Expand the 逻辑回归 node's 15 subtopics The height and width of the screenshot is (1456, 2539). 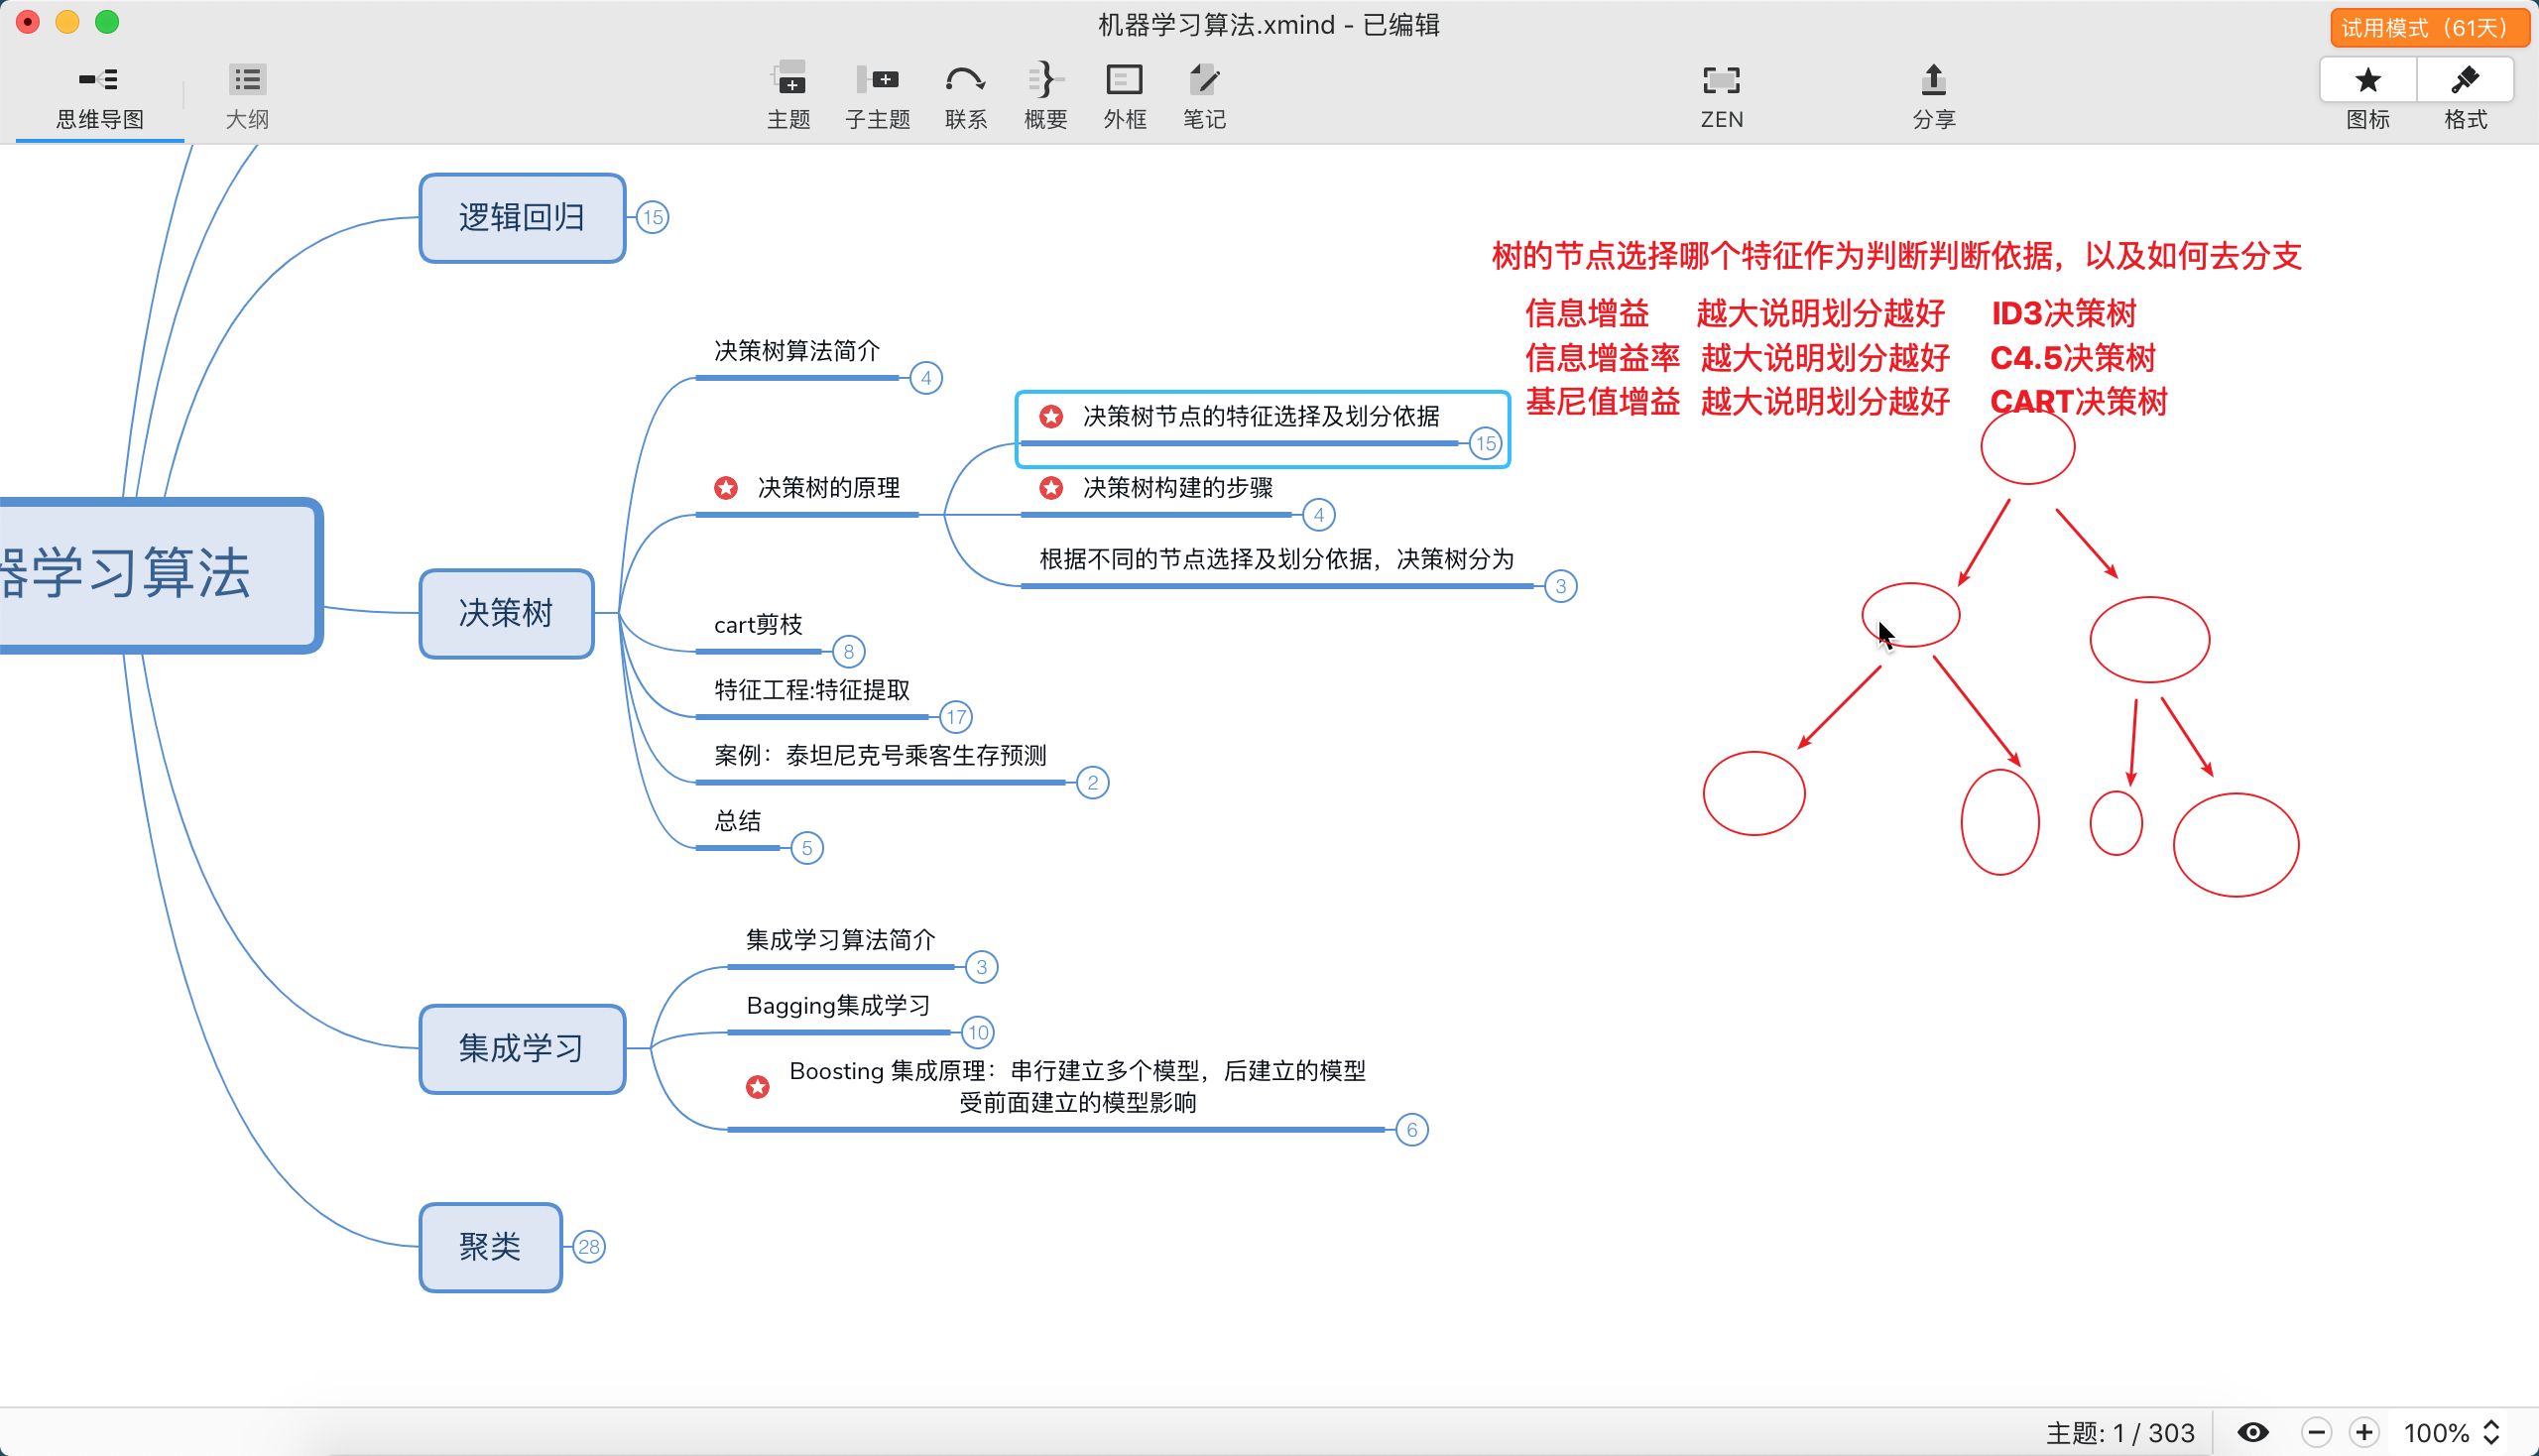click(x=653, y=217)
